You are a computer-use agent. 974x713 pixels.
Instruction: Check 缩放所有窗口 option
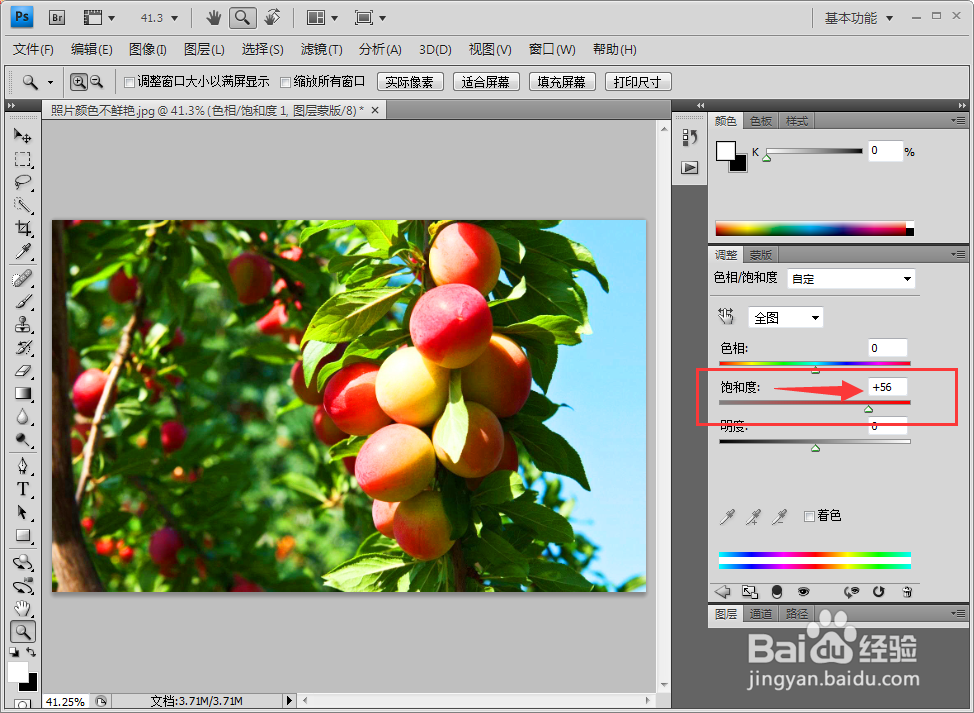pyautogui.click(x=286, y=82)
